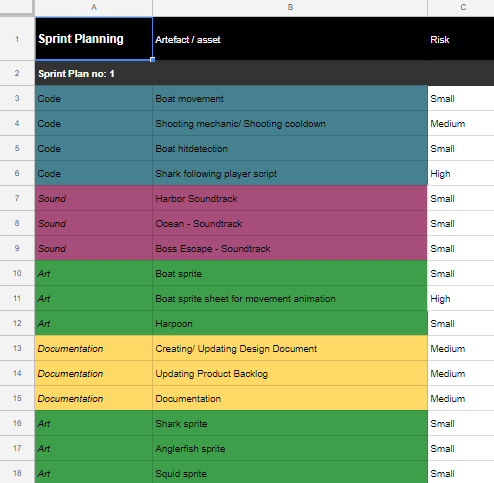This screenshot has height=483, width=494.
Task: Select row 1 header number
Action: (17, 39)
